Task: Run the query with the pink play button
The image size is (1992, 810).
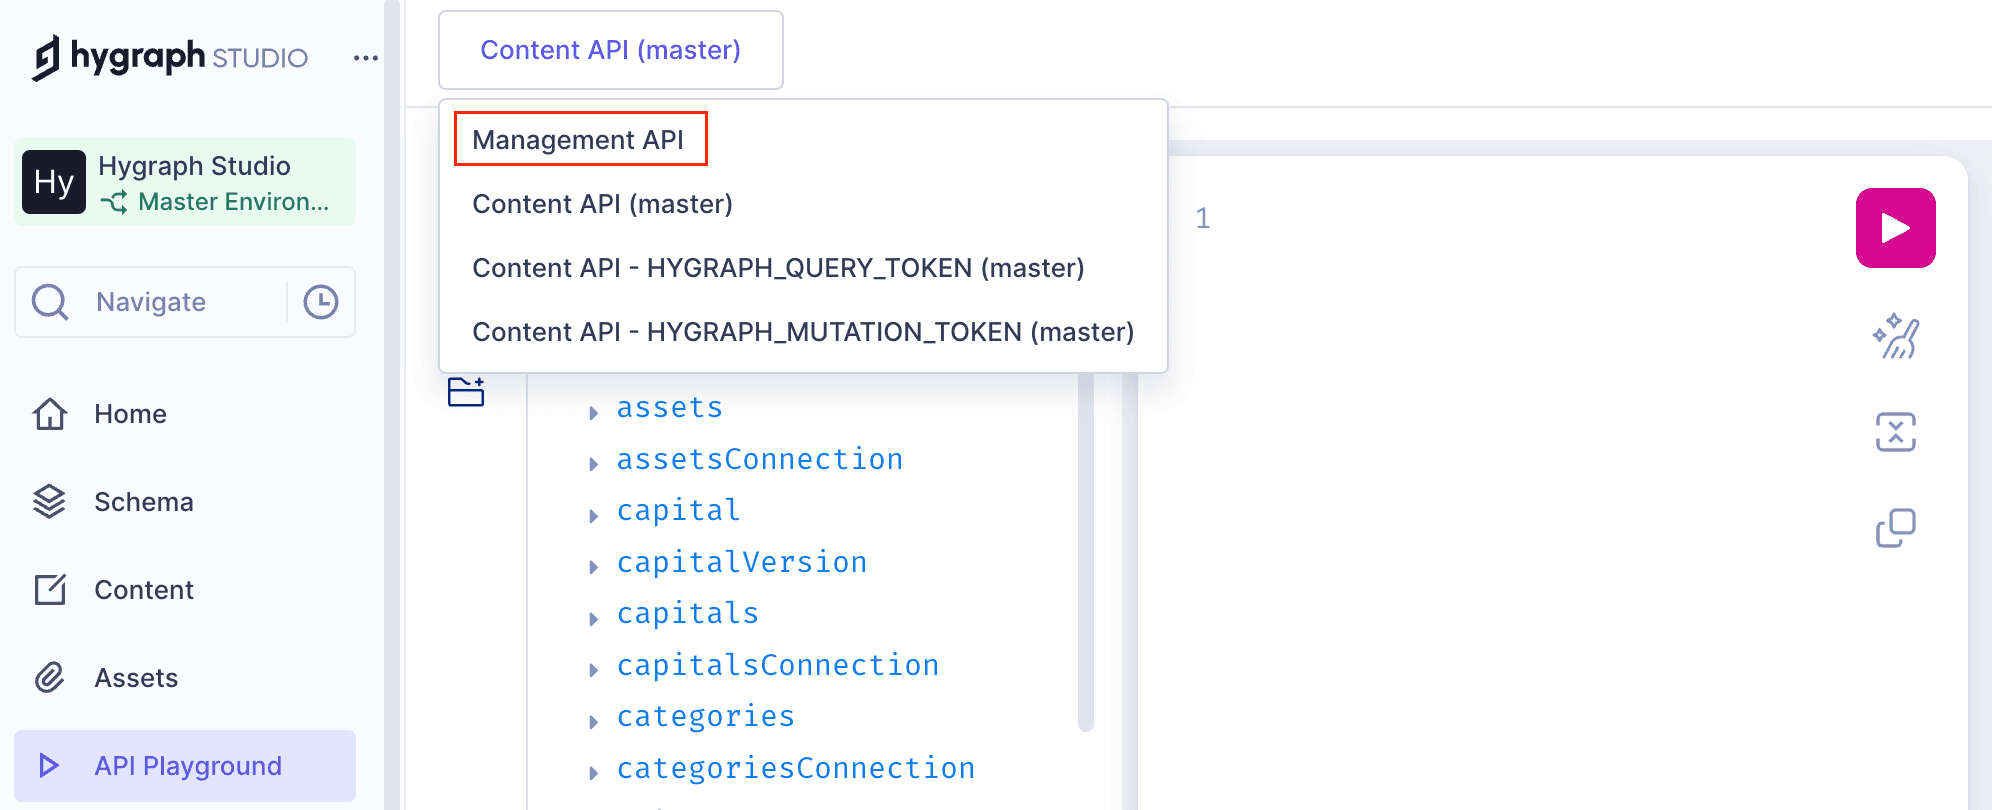Action: (1895, 228)
